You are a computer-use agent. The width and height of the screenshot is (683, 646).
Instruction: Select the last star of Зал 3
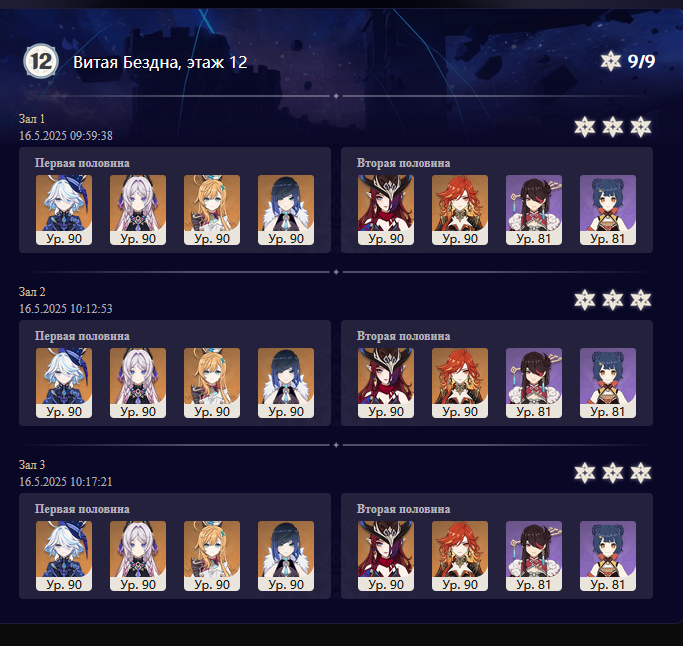coord(641,473)
